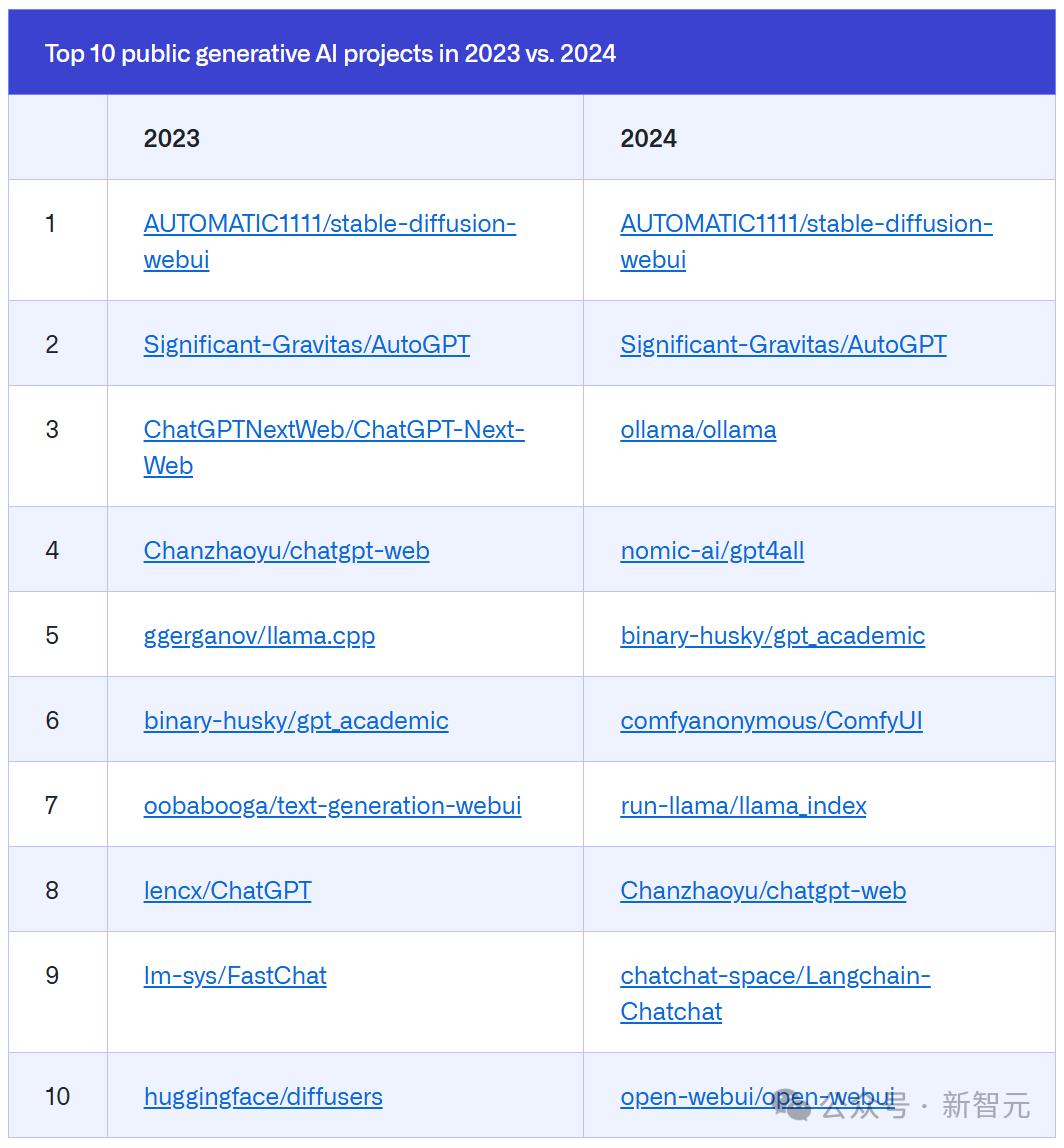Click 2024 Significant-Gravitas/AutoGPT link
Image resolution: width=1064 pixels, height=1148 pixels.
point(784,344)
